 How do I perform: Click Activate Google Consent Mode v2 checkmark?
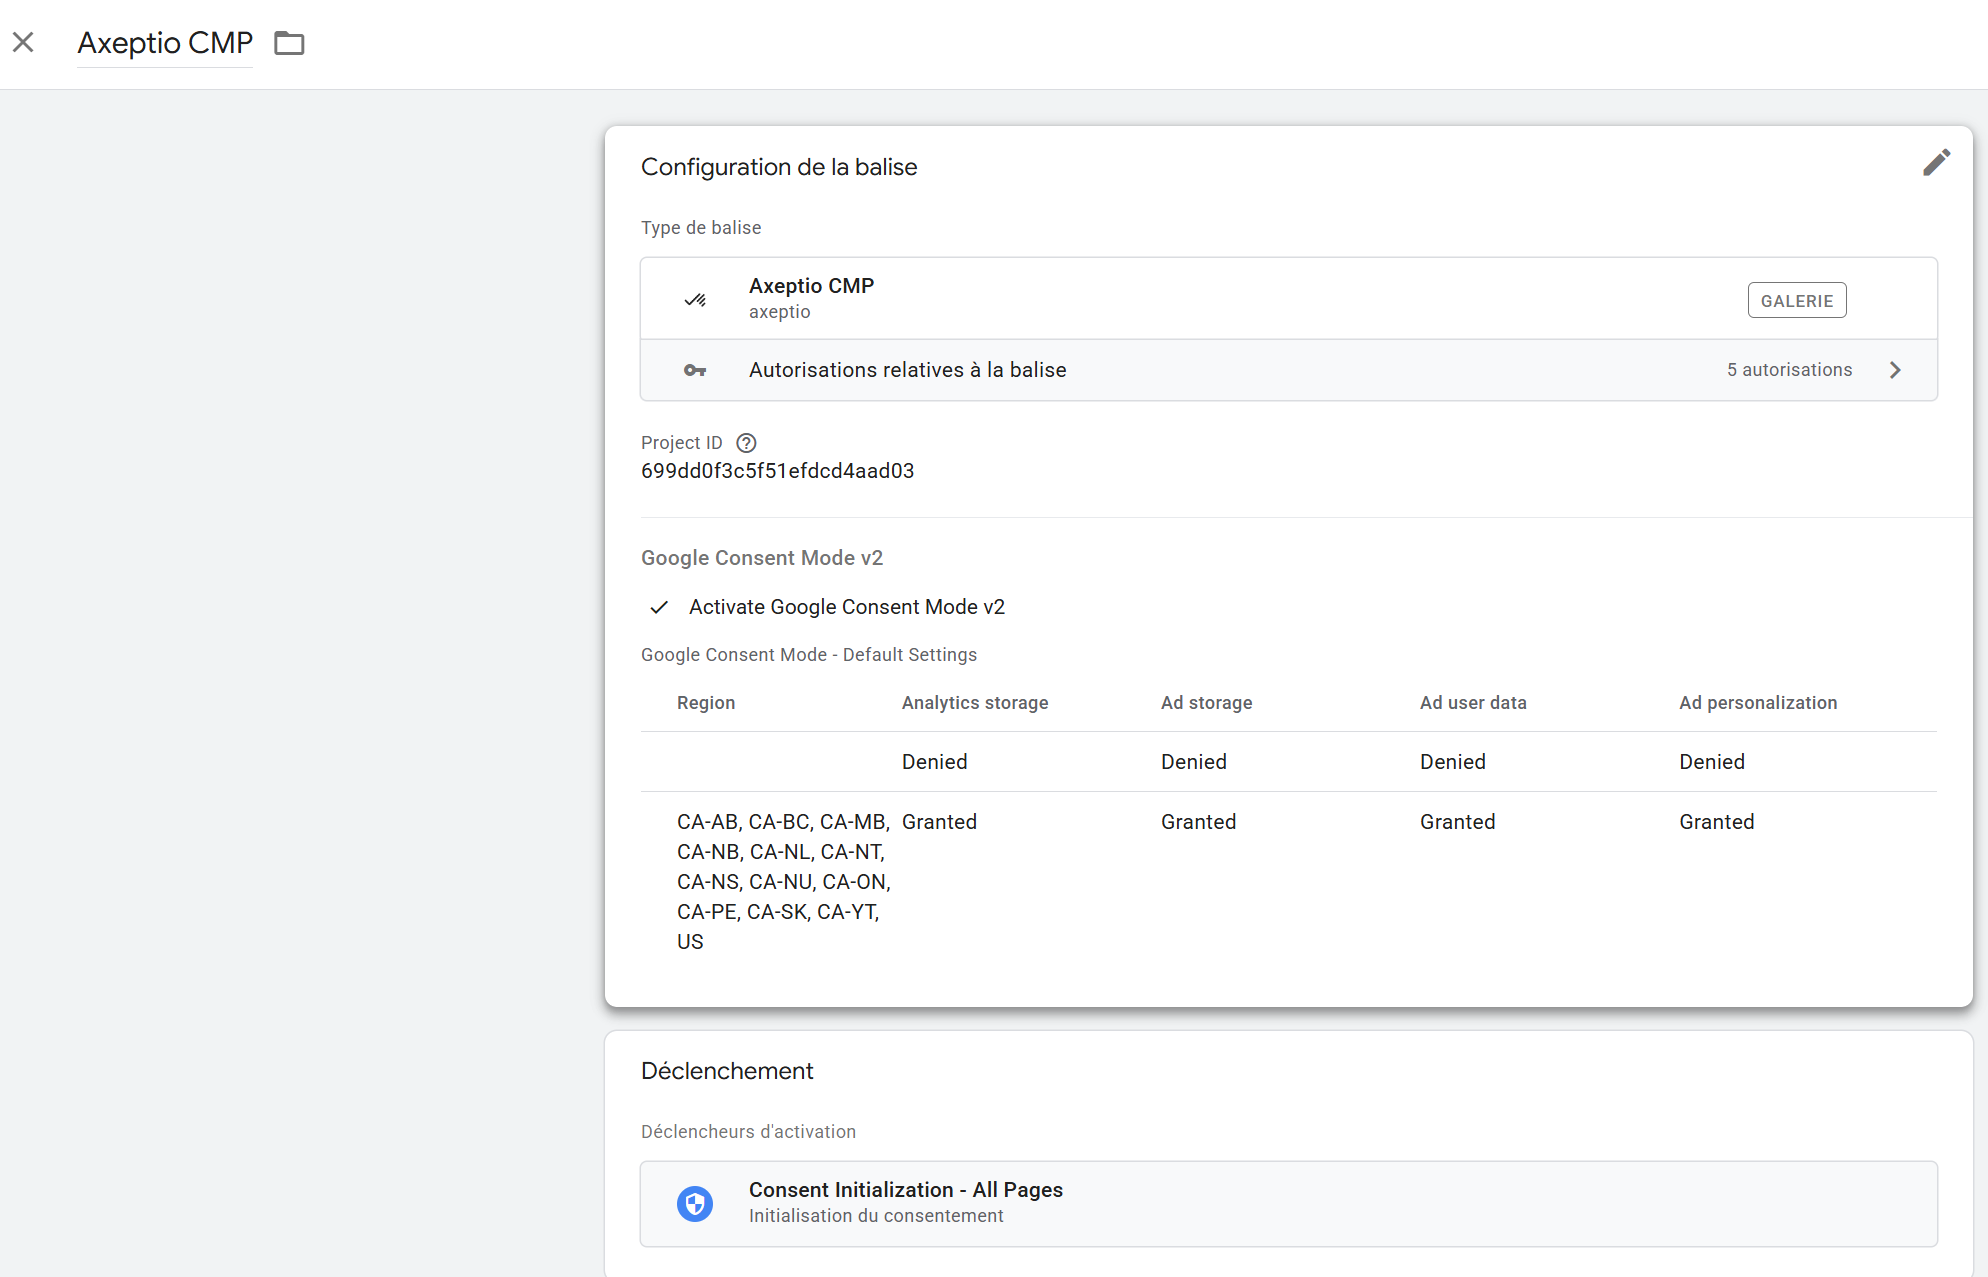pyautogui.click(x=659, y=607)
